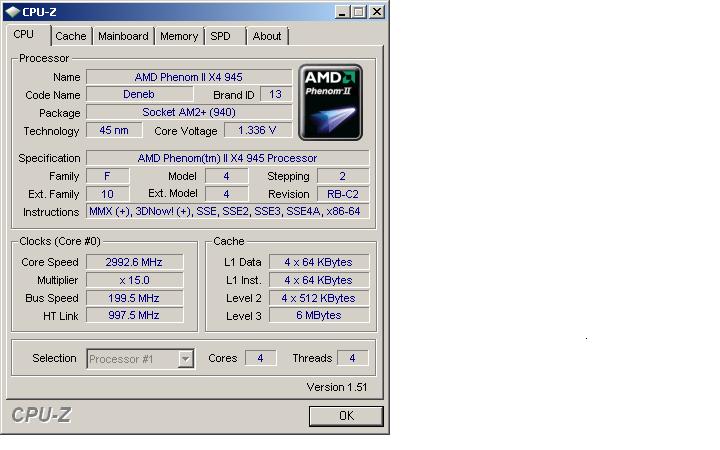Click the core speed value 2992.6 MHz

(x=134, y=262)
